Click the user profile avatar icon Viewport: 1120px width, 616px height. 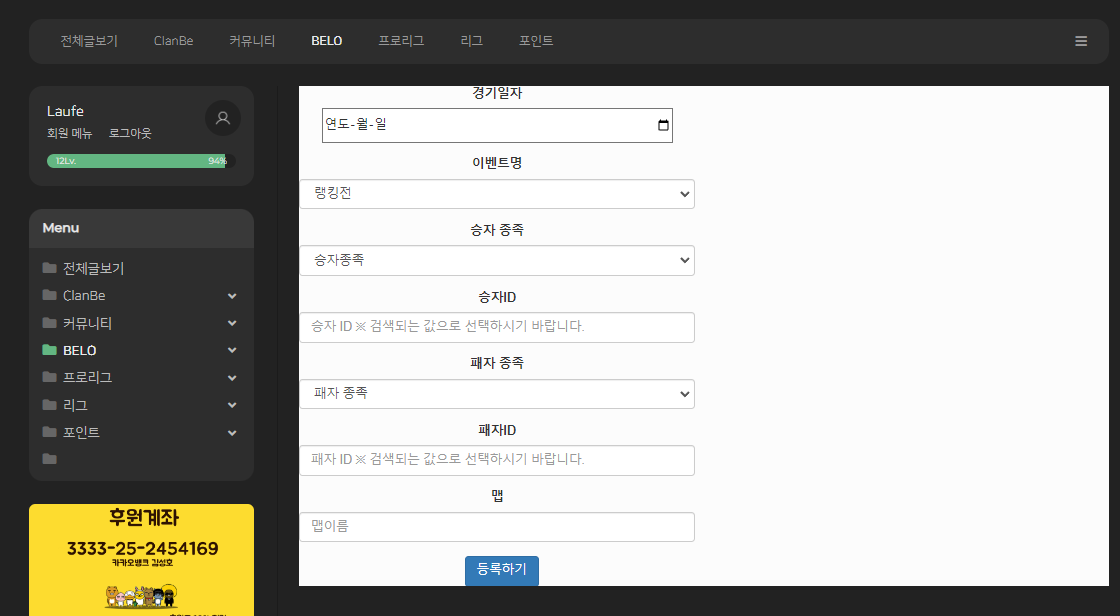223,118
